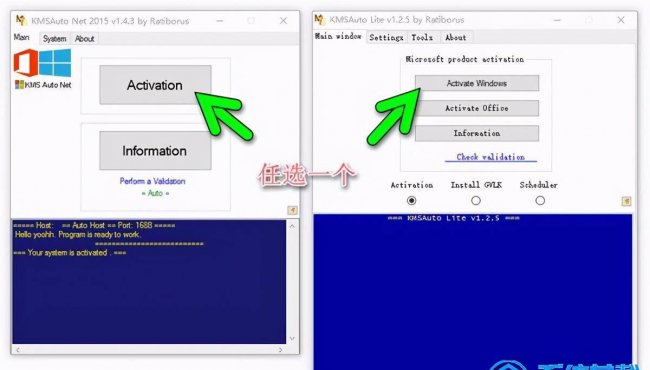Image resolution: width=650 pixels, height=370 pixels.
Task: Click the KMSAuto Net title bar app icon
Action: [21, 20]
